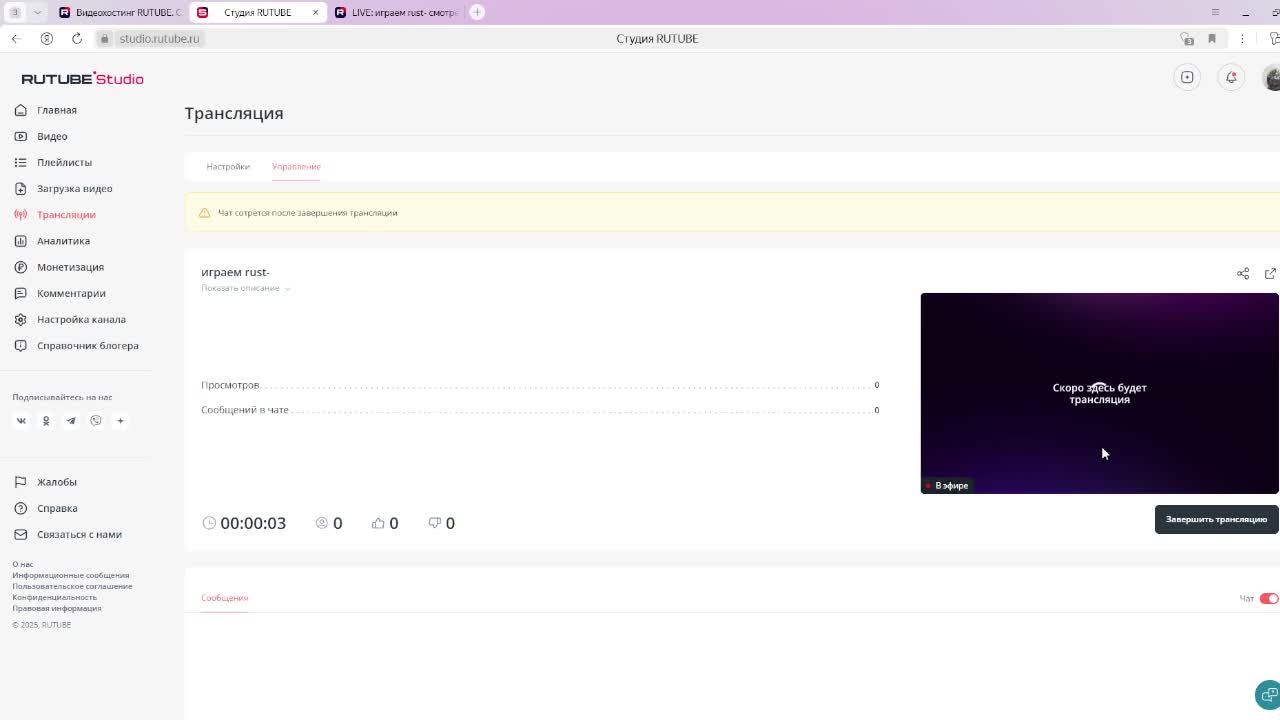The height and width of the screenshot is (720, 1280).
Task: Open Справочник блогера
Action: tap(88, 345)
